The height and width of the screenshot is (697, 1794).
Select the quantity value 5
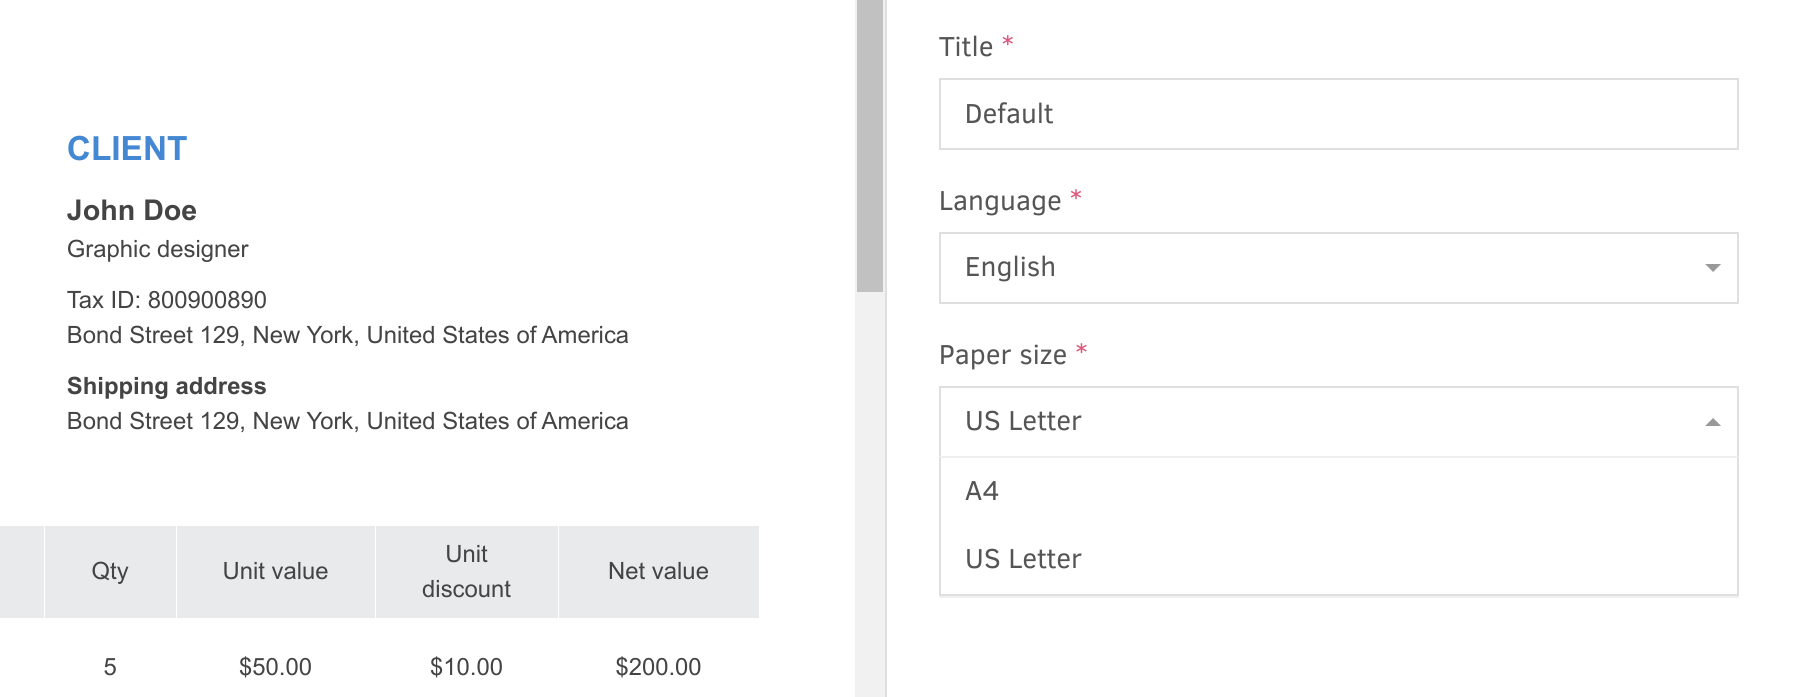[x=110, y=665]
